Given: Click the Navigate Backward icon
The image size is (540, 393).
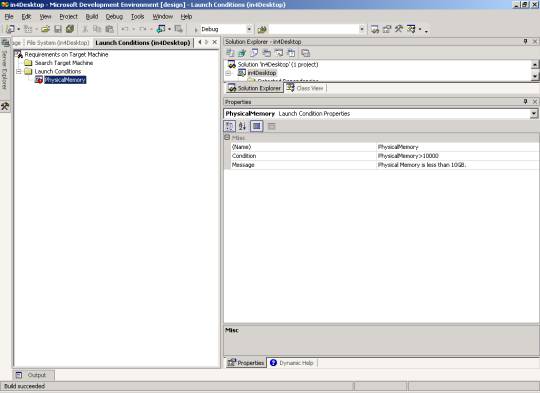Looking at the screenshot, I should (161, 29).
